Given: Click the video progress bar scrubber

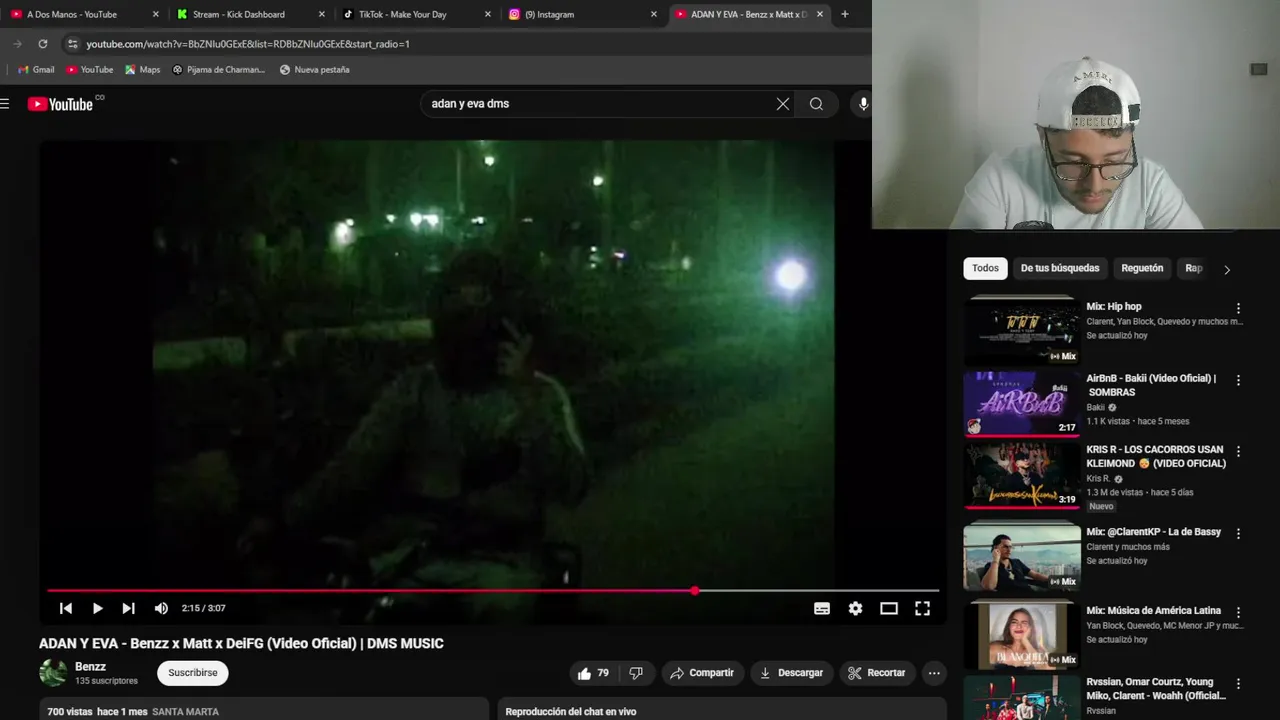Looking at the screenshot, I should [x=695, y=591].
